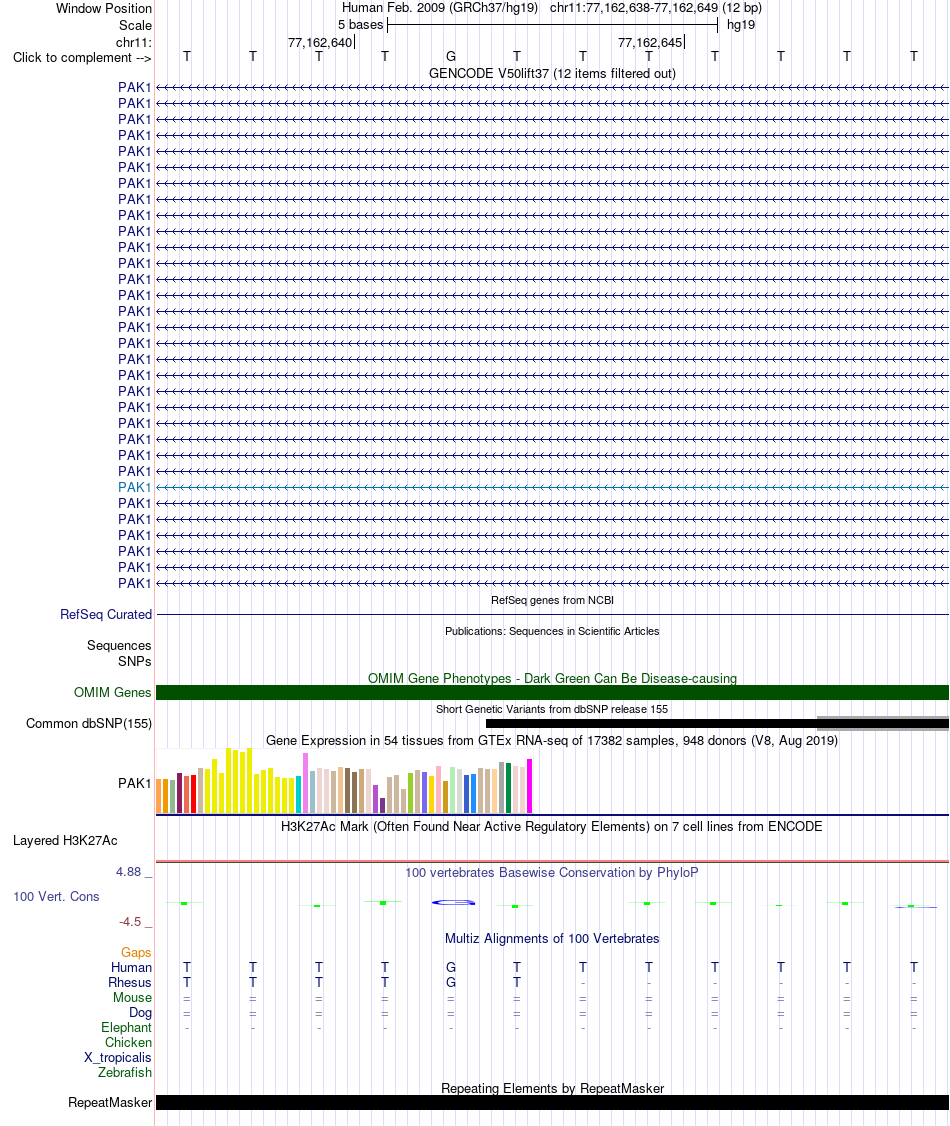Screen dimensions: 950x1126
Task: Open the RefSeq Curated track label
Action: click(106, 615)
